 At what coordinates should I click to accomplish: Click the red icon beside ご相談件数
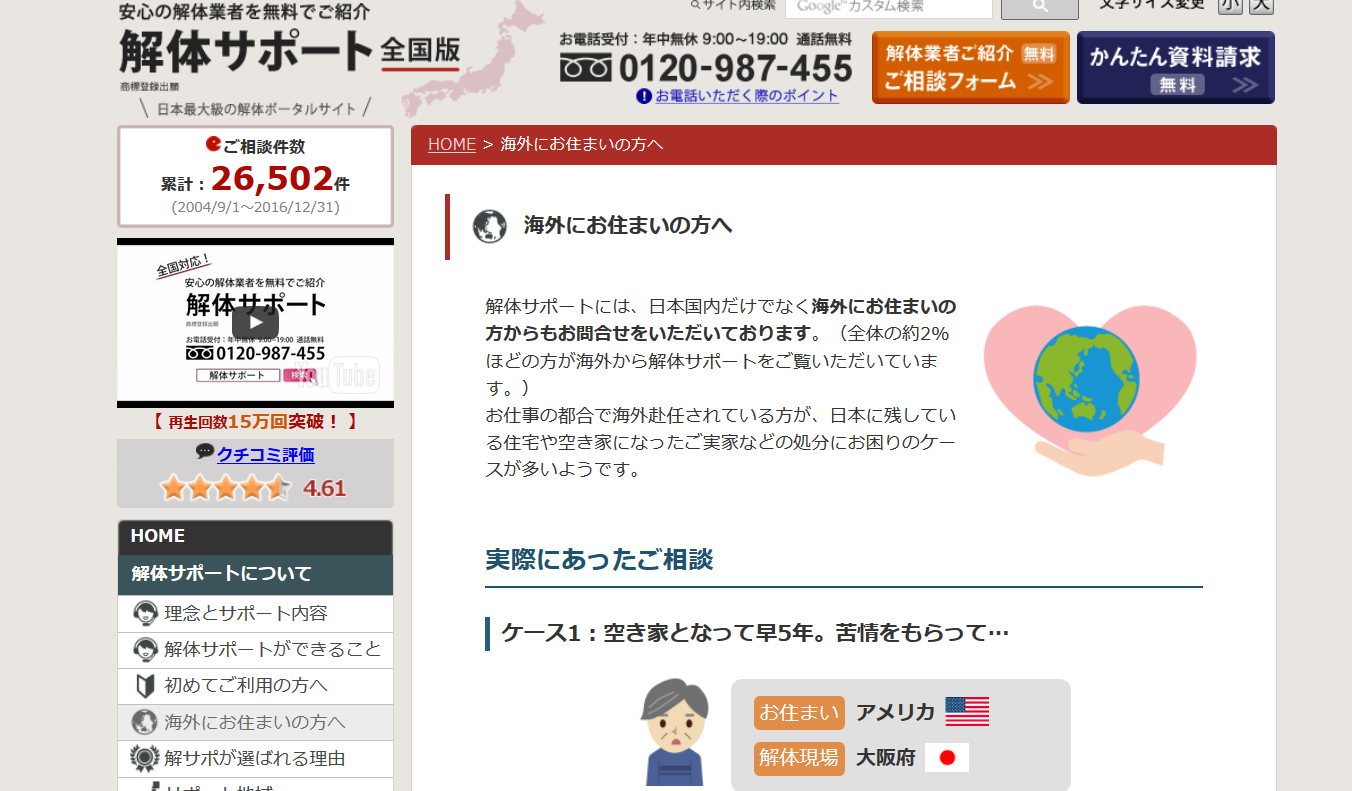(x=213, y=144)
